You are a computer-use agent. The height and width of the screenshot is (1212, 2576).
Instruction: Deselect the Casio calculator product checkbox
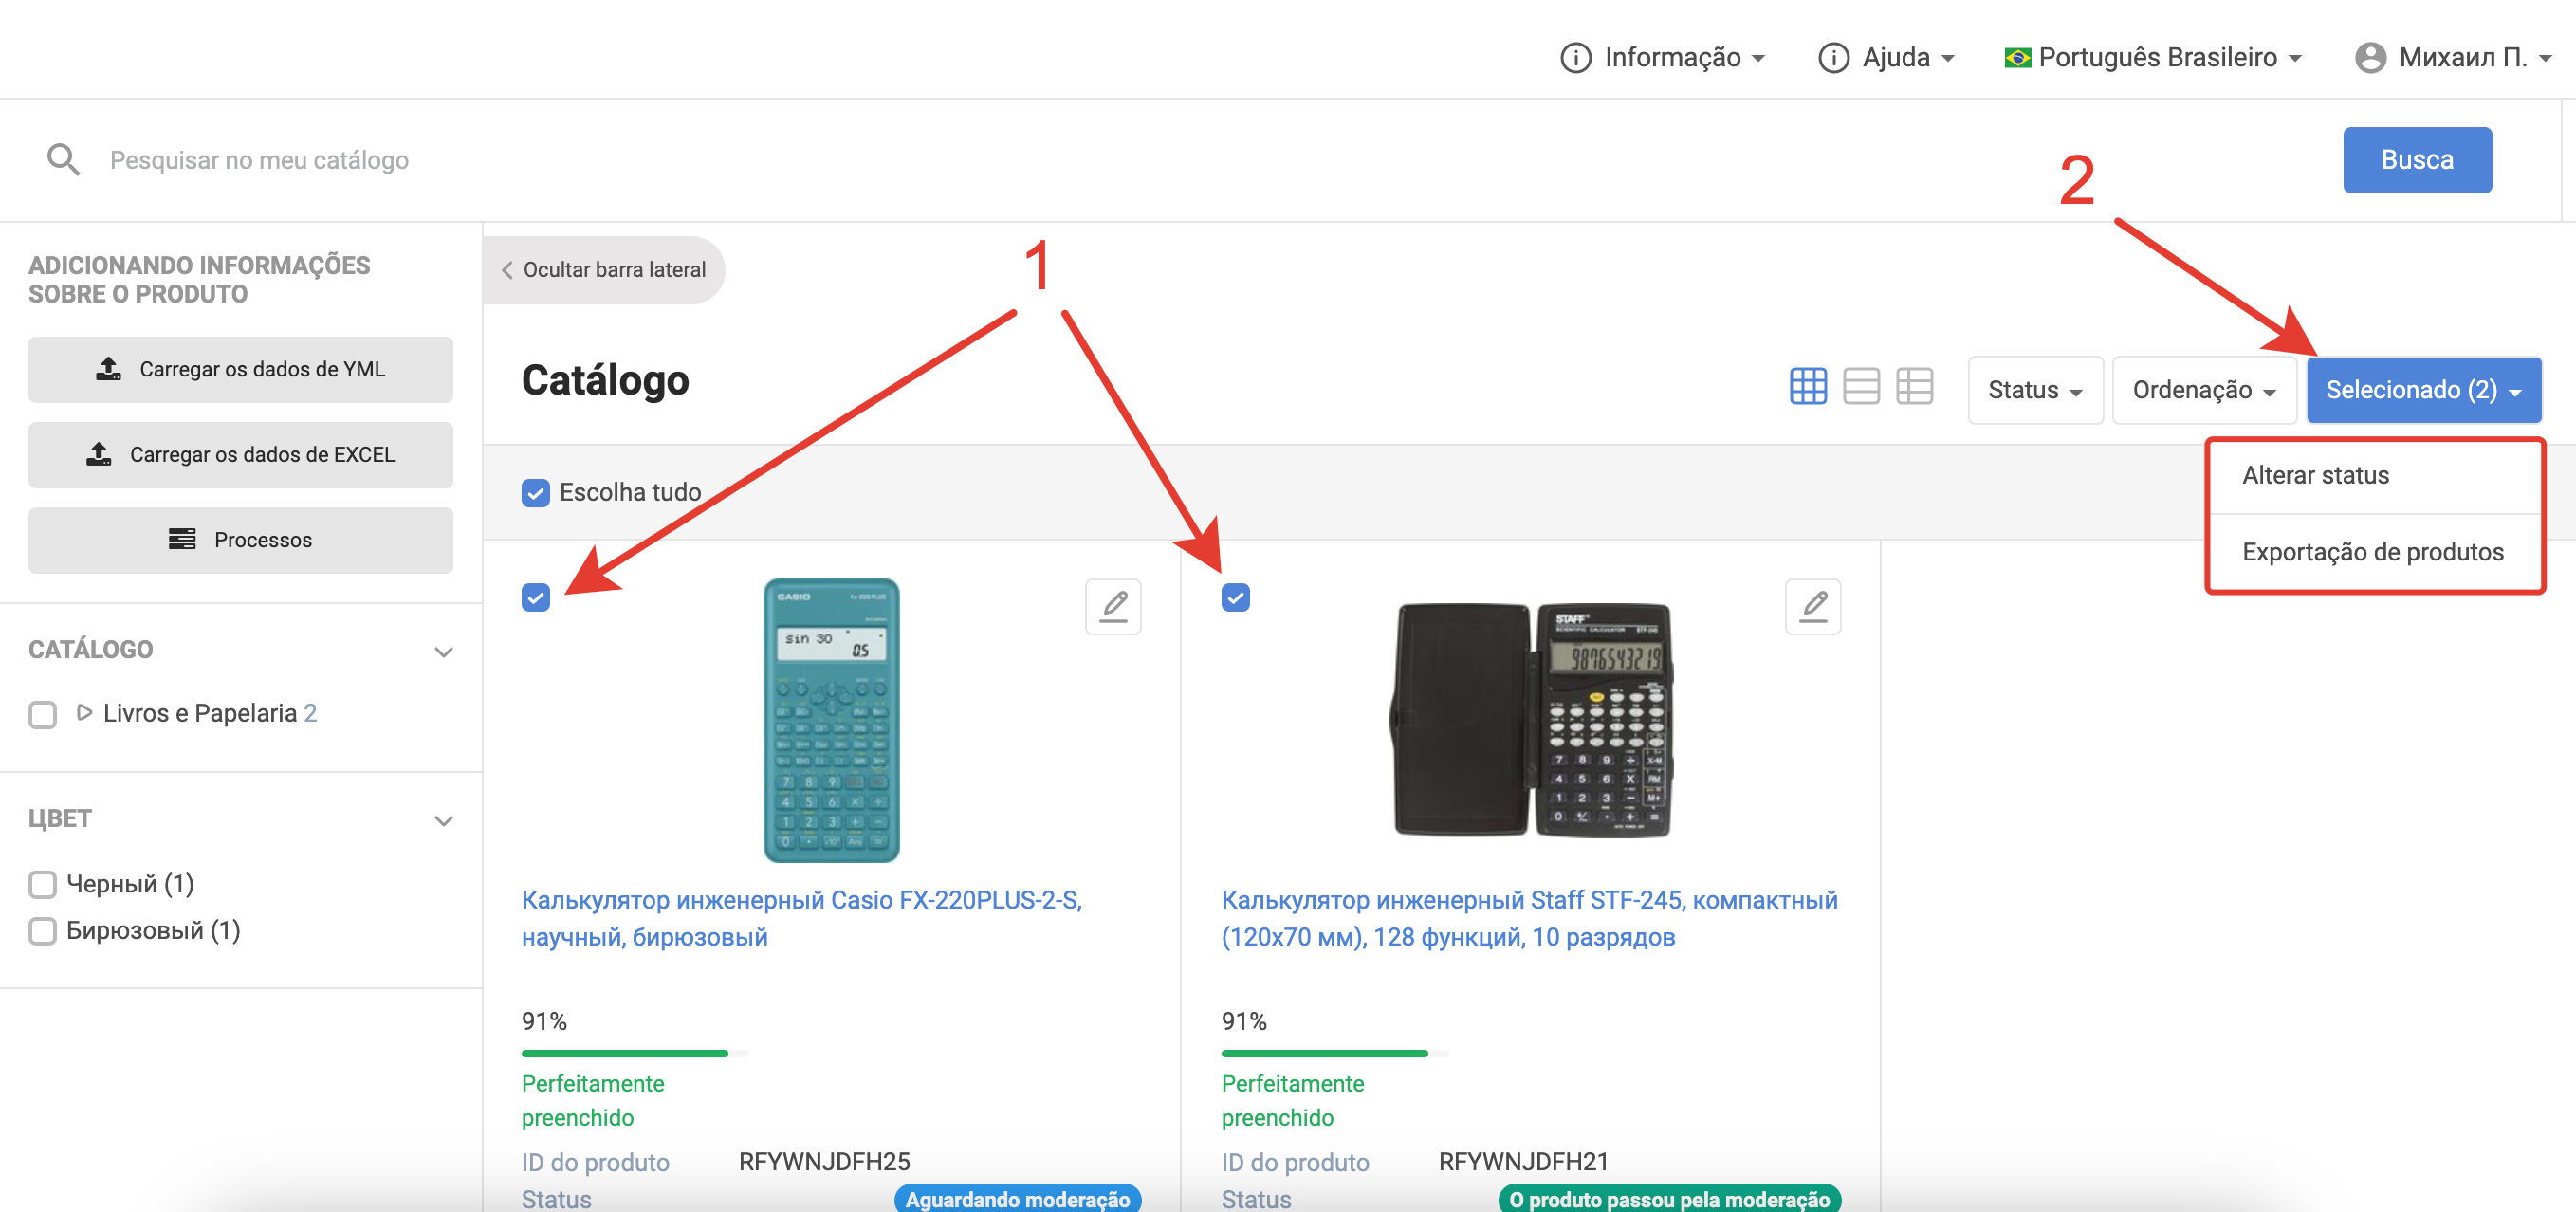[x=535, y=598]
